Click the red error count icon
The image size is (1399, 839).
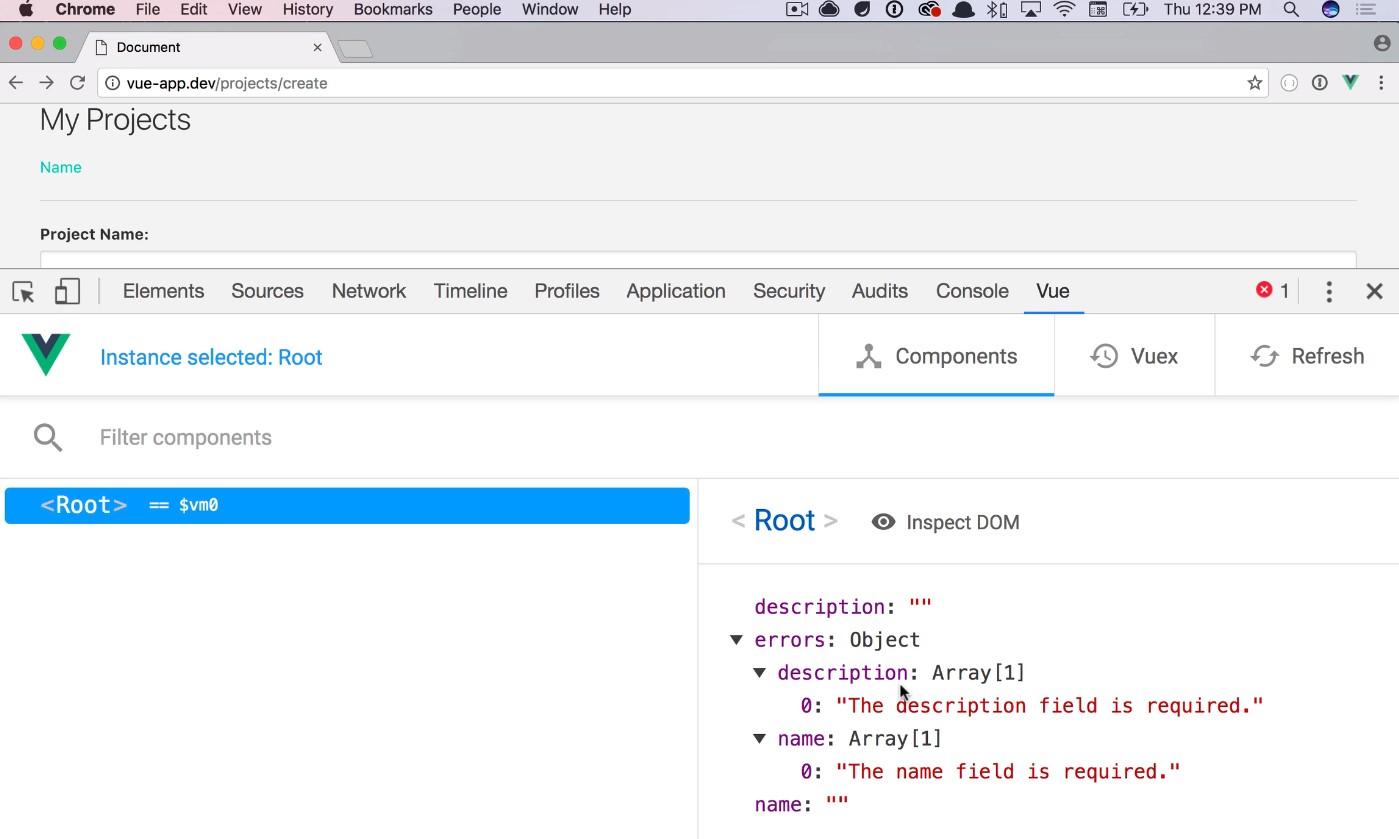coord(1265,290)
